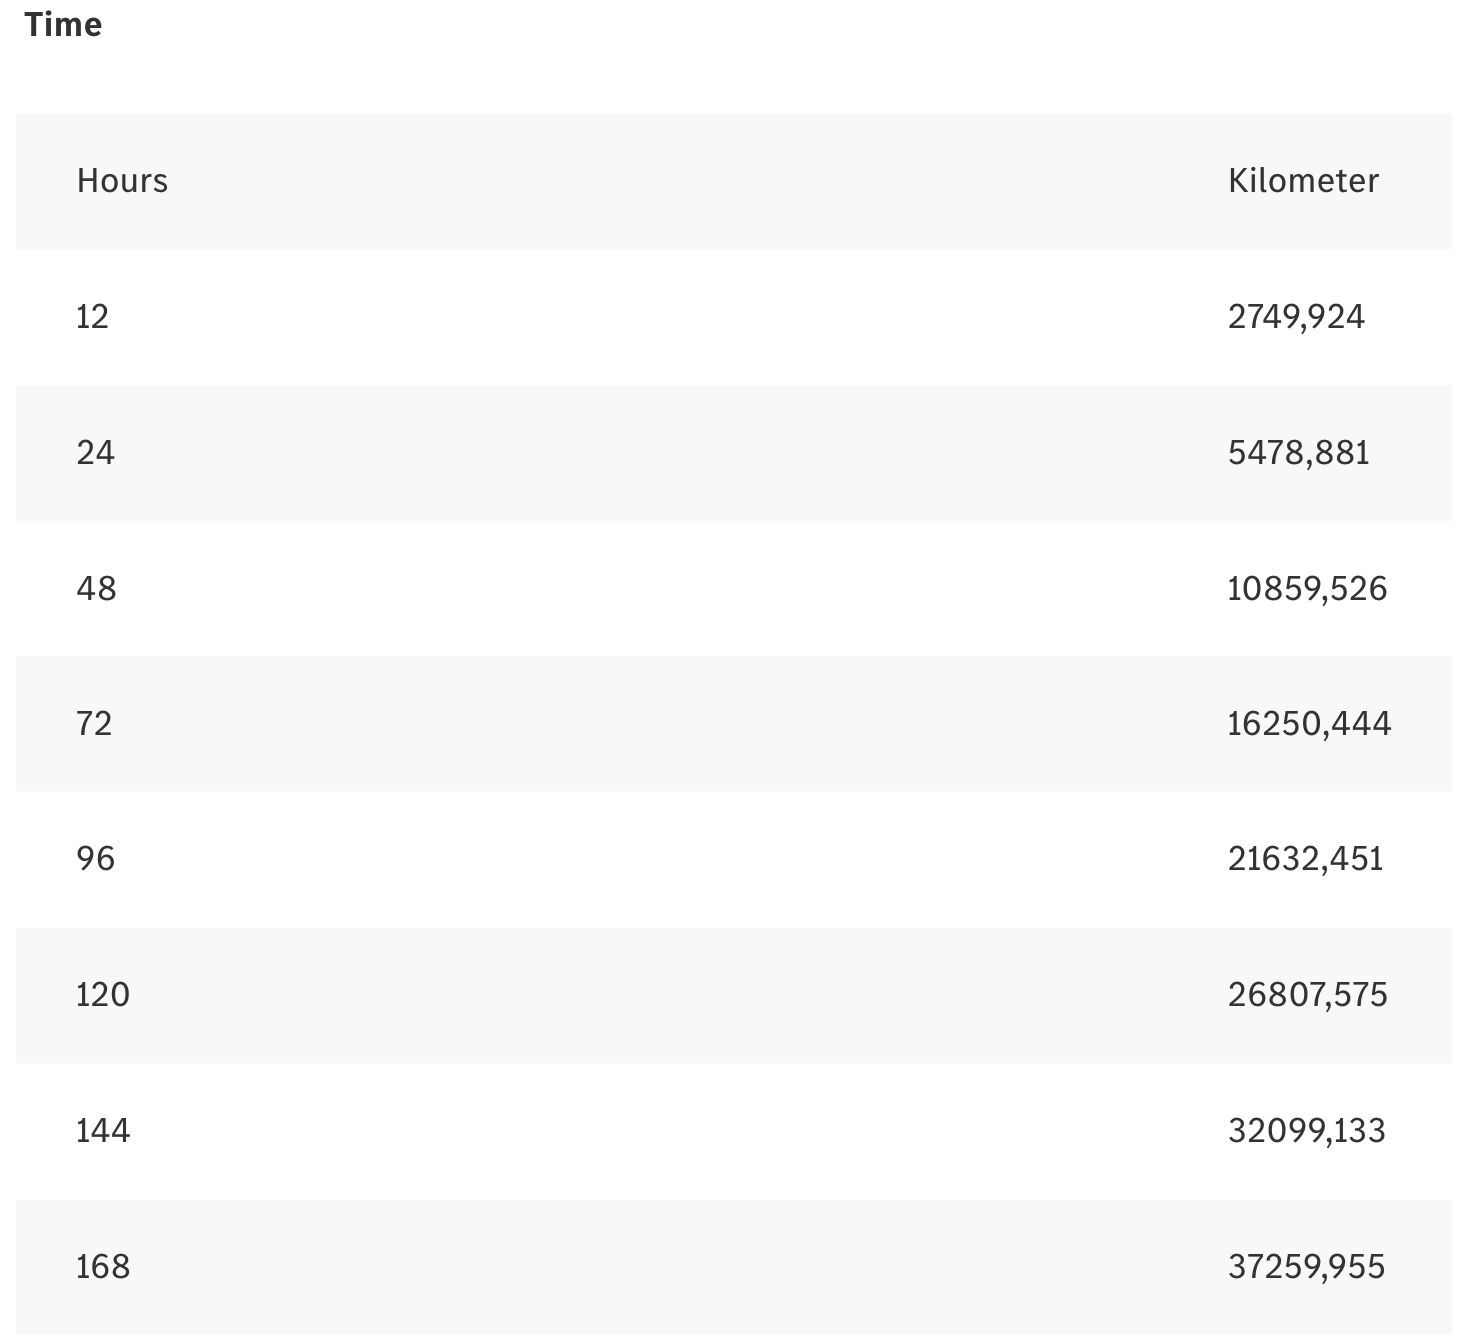The width and height of the screenshot is (1462, 1344).
Task: Select the 26807,575 kilometer value
Action: point(1307,995)
